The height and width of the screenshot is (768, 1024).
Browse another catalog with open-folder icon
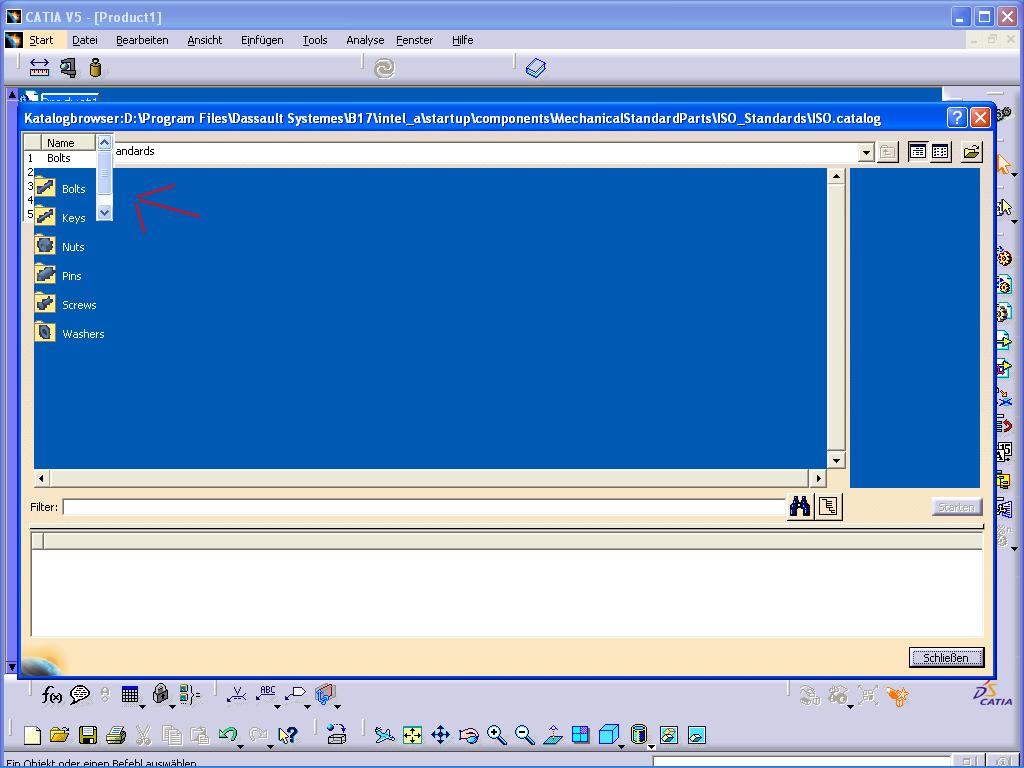[x=971, y=152]
